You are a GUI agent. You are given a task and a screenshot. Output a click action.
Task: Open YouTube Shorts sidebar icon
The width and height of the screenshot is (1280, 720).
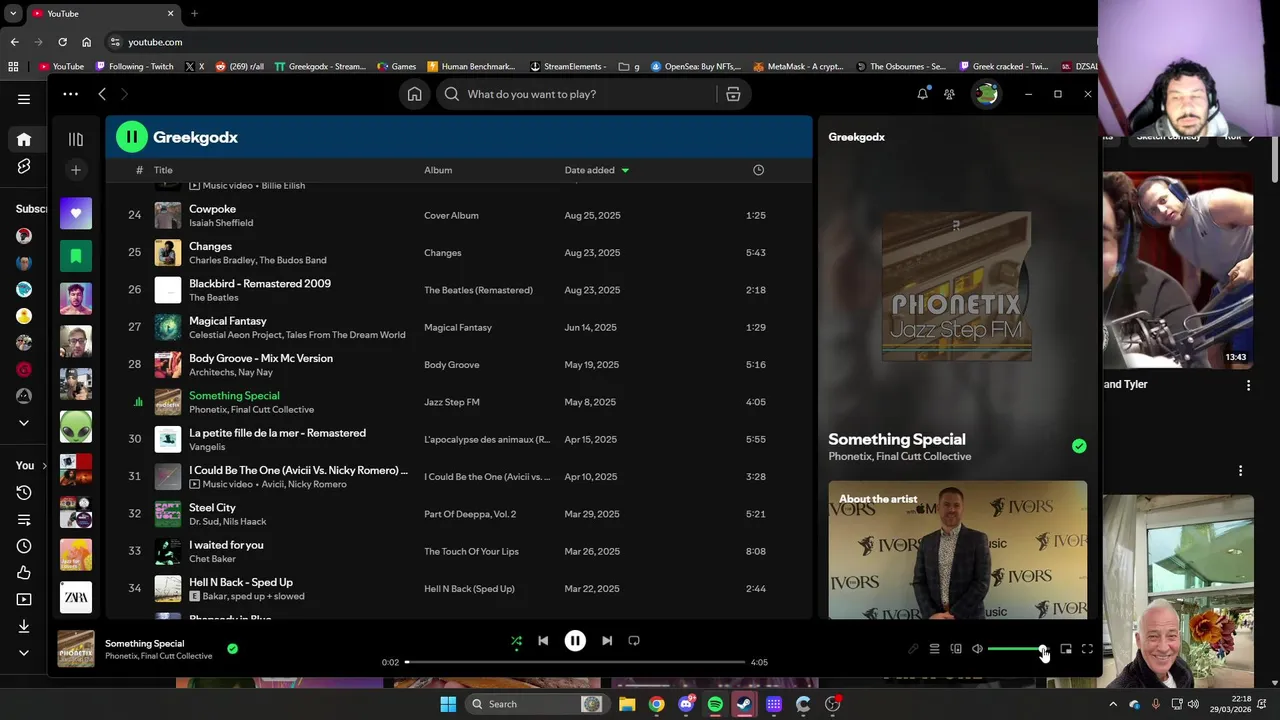[24, 166]
